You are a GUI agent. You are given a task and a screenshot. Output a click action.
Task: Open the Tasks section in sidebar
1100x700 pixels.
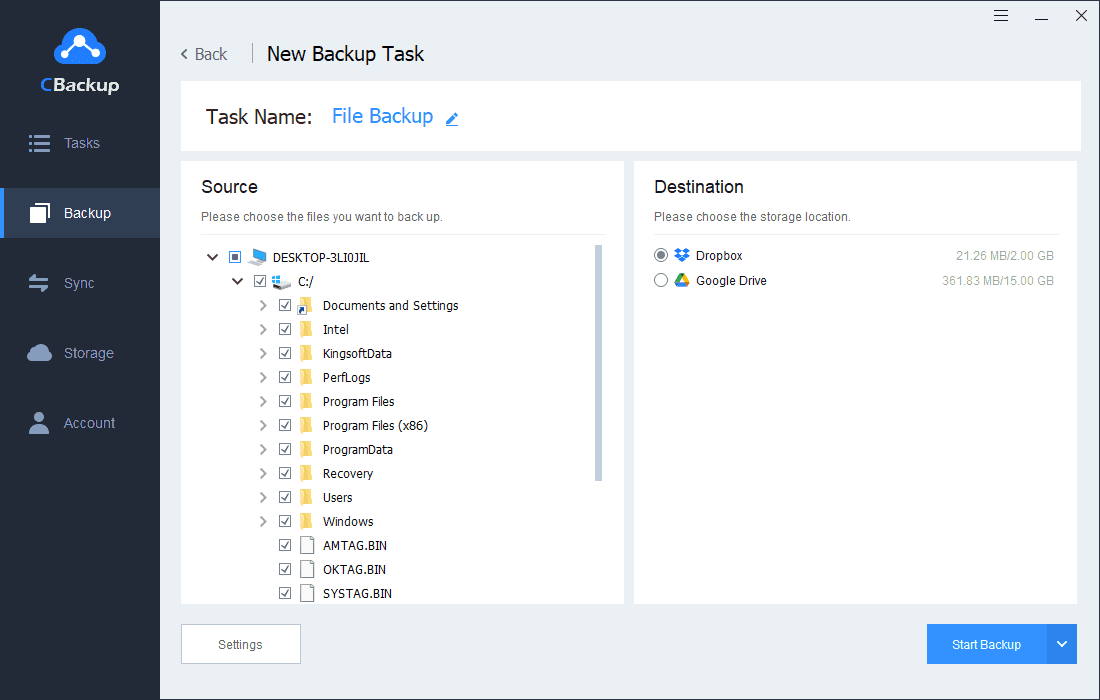(80, 143)
